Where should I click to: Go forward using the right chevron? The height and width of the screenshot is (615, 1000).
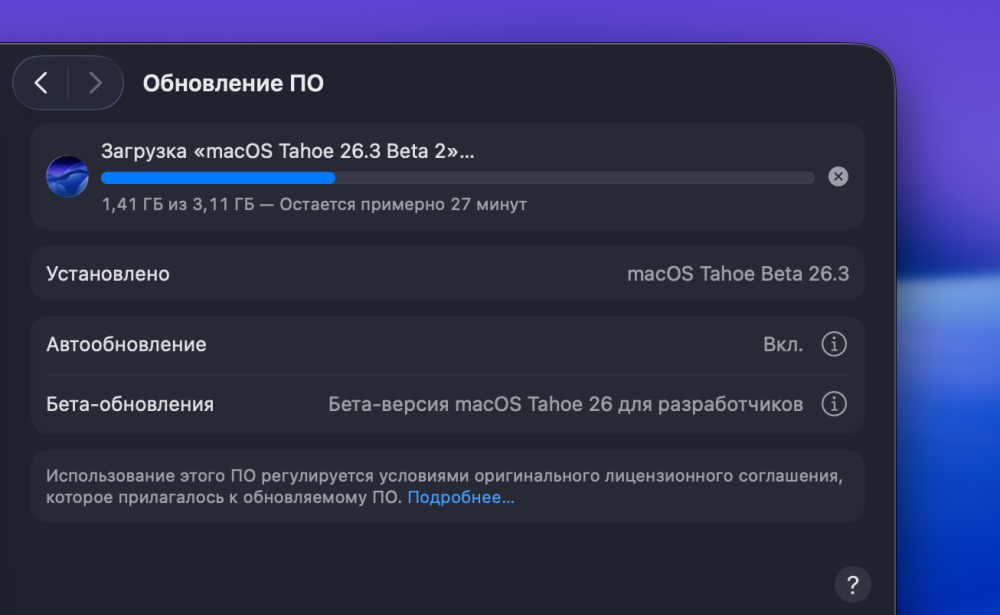[95, 83]
